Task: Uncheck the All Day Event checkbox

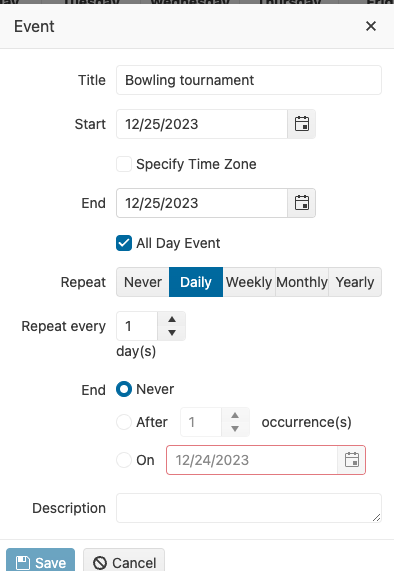Action: (x=124, y=243)
